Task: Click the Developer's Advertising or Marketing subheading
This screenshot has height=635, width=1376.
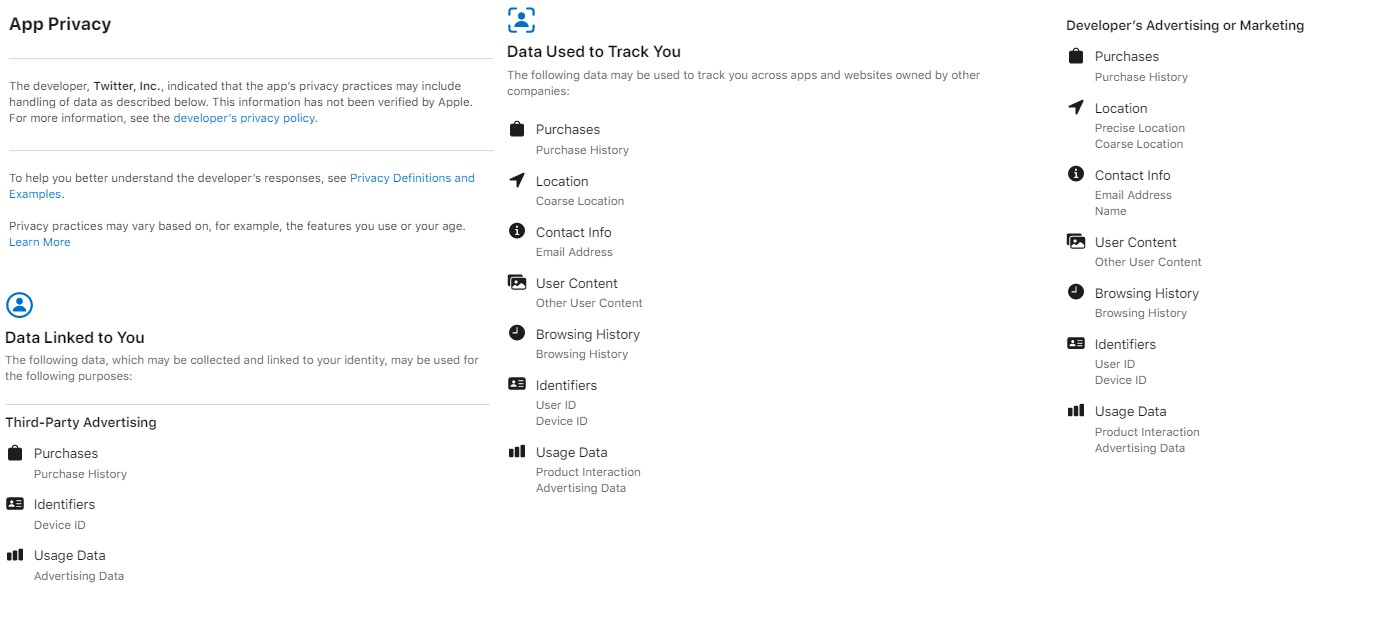Action: click(x=1185, y=25)
